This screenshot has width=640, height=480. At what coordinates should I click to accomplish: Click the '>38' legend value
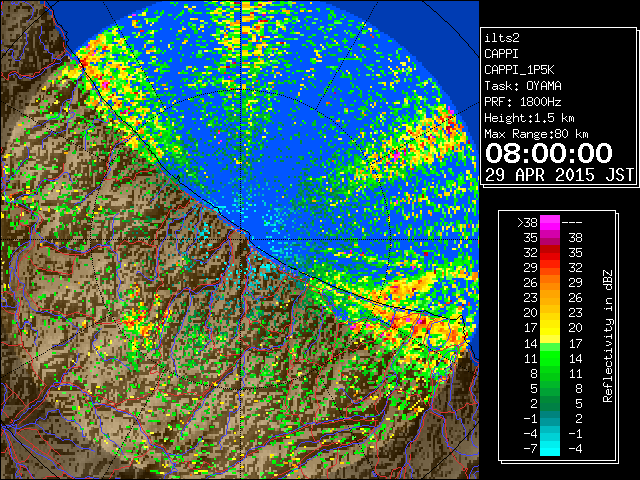tap(527, 222)
